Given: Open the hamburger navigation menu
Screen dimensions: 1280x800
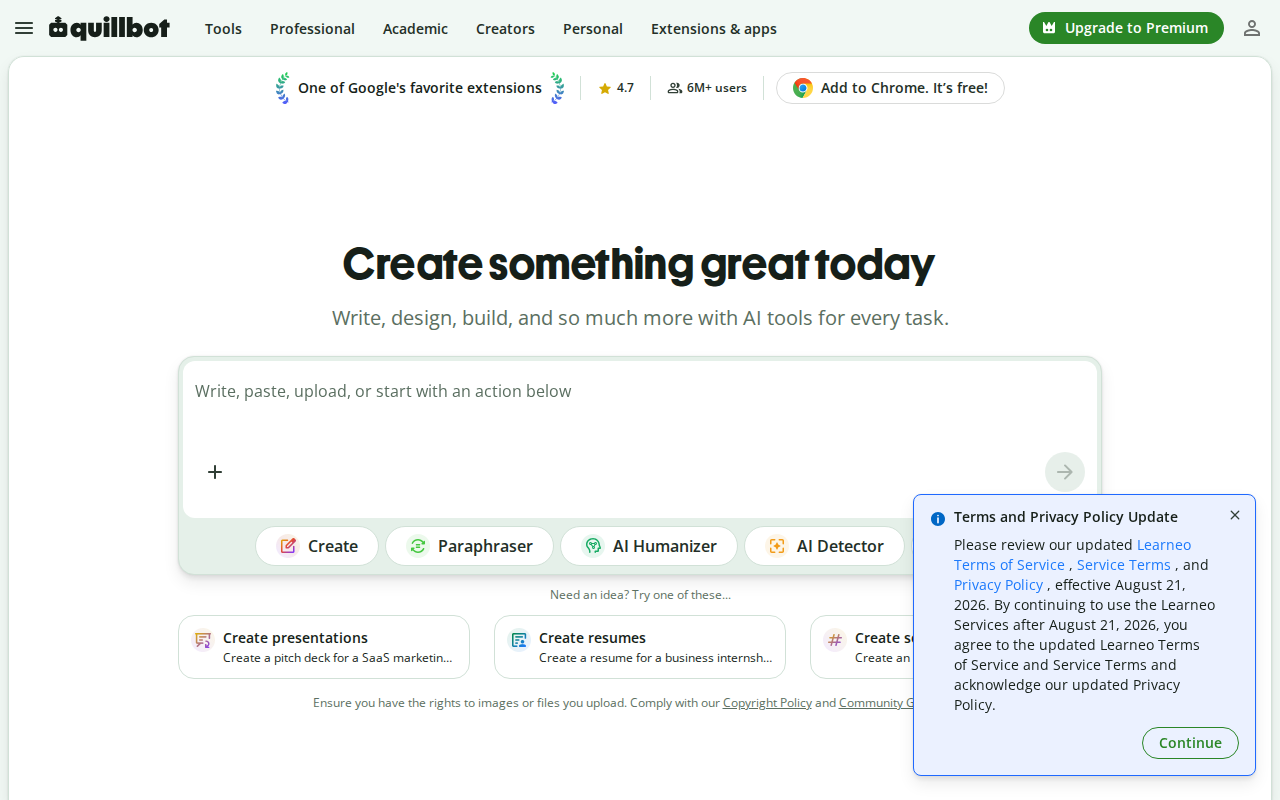Looking at the screenshot, I should 24,28.
